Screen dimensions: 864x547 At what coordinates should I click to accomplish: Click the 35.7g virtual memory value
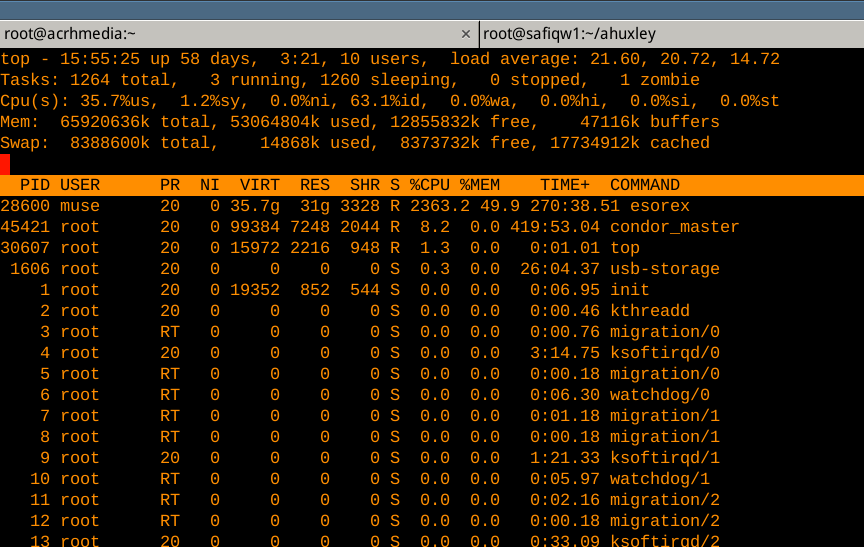click(x=255, y=206)
